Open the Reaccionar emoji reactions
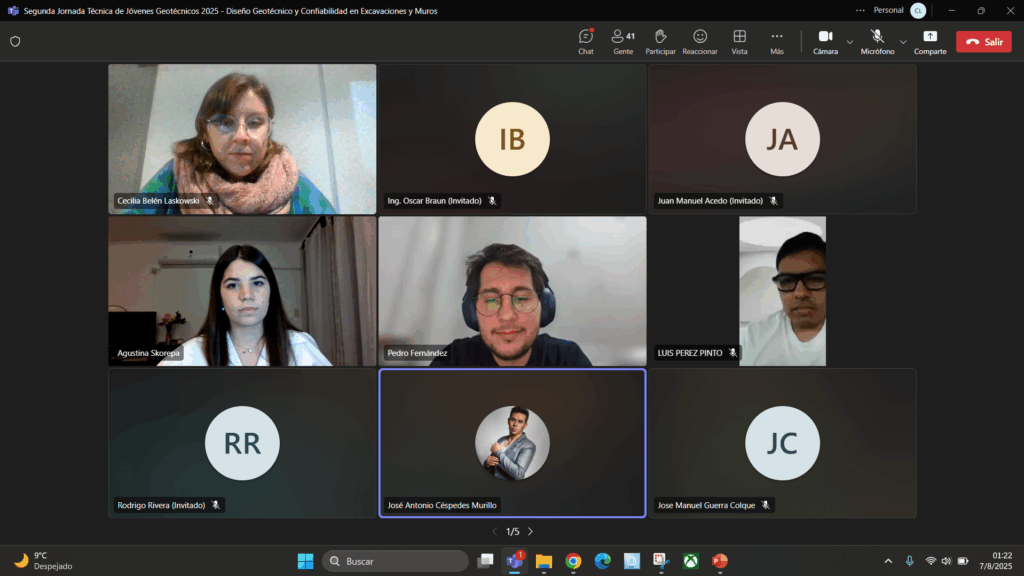The height and width of the screenshot is (576, 1024). (700, 41)
